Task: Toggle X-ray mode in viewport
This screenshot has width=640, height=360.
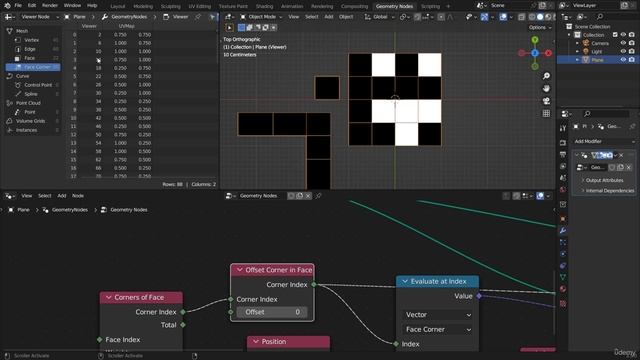Action: coord(522,17)
